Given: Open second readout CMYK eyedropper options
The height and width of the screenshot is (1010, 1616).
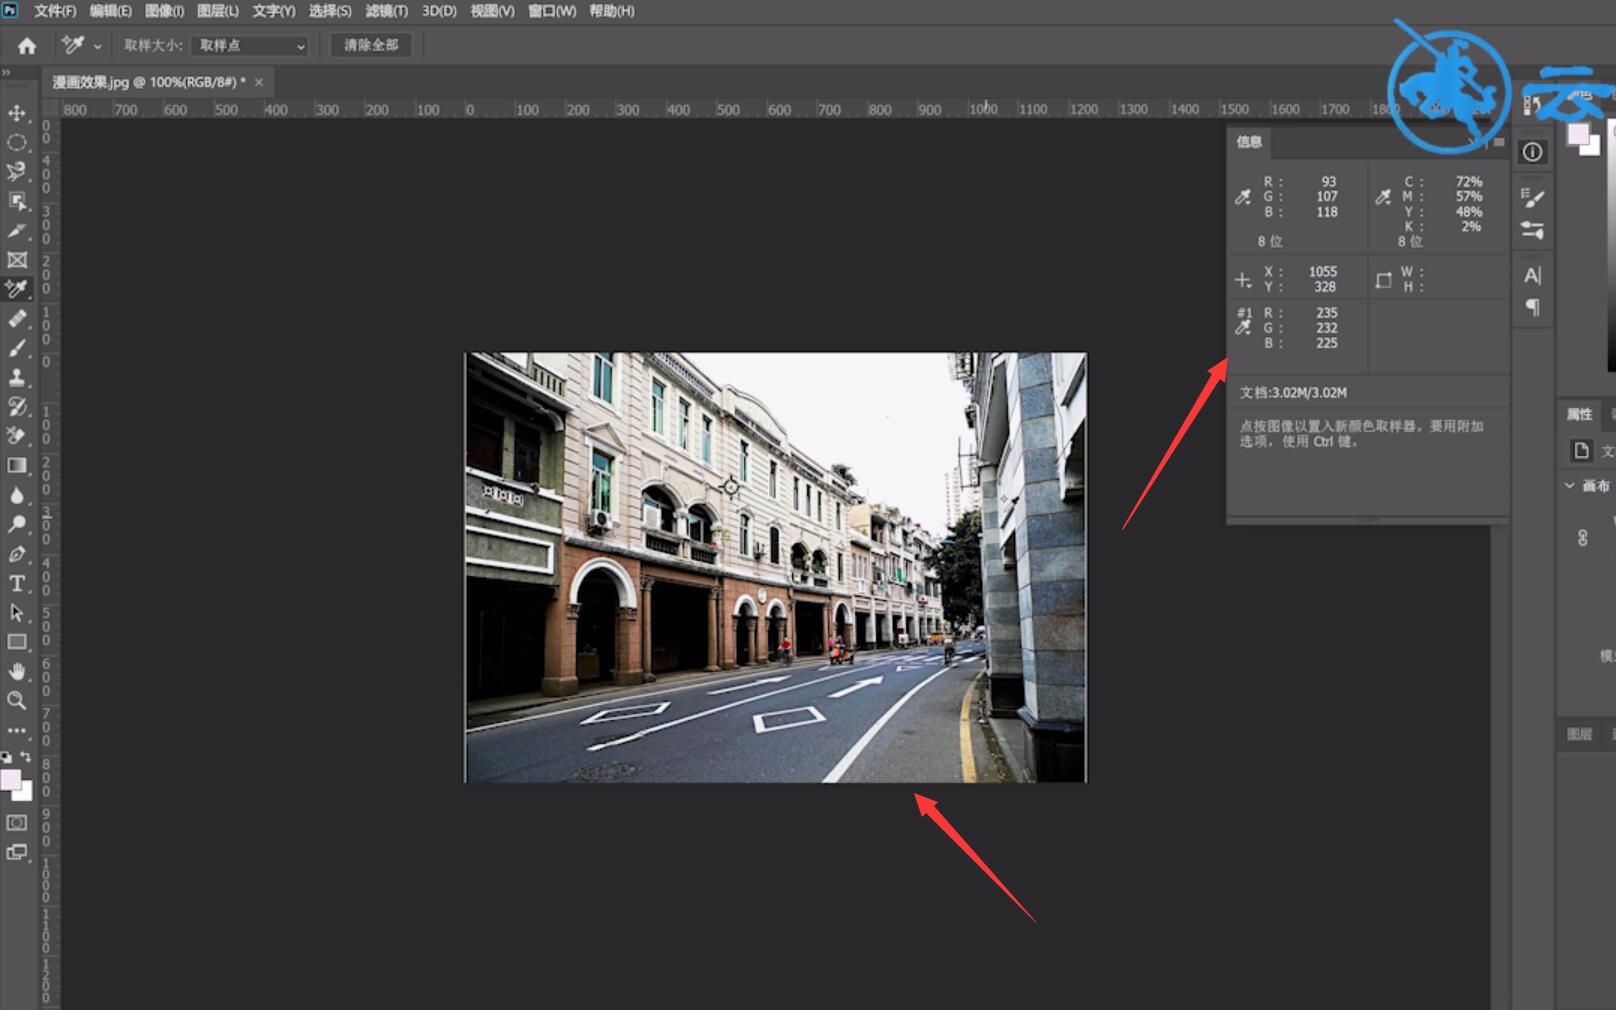Looking at the screenshot, I should 1383,197.
